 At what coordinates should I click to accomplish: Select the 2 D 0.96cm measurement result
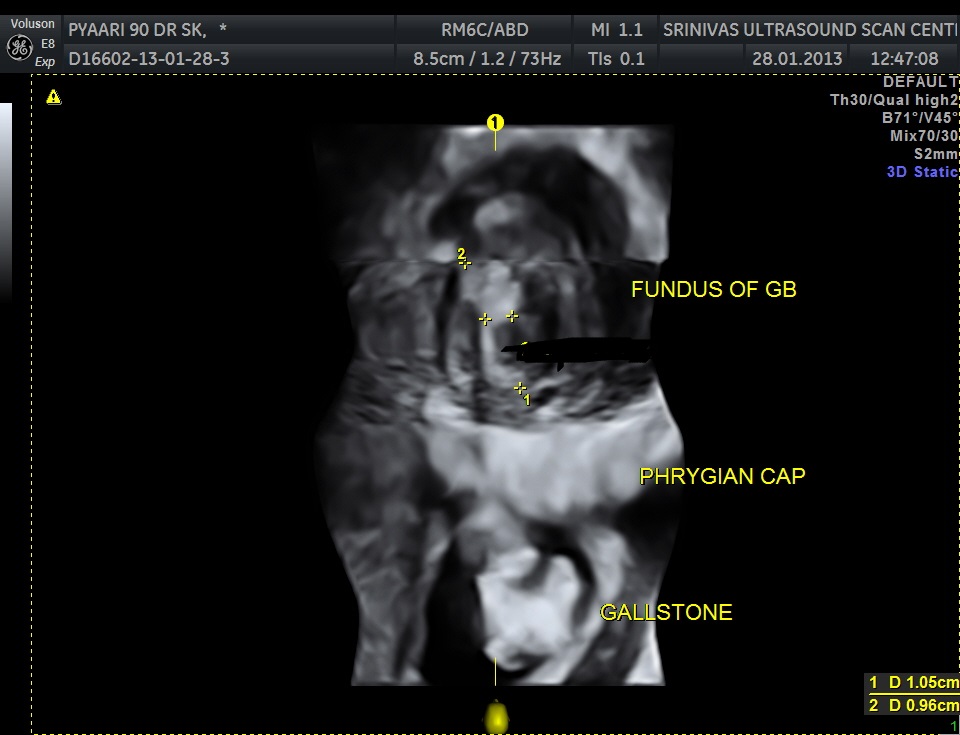coord(913,705)
